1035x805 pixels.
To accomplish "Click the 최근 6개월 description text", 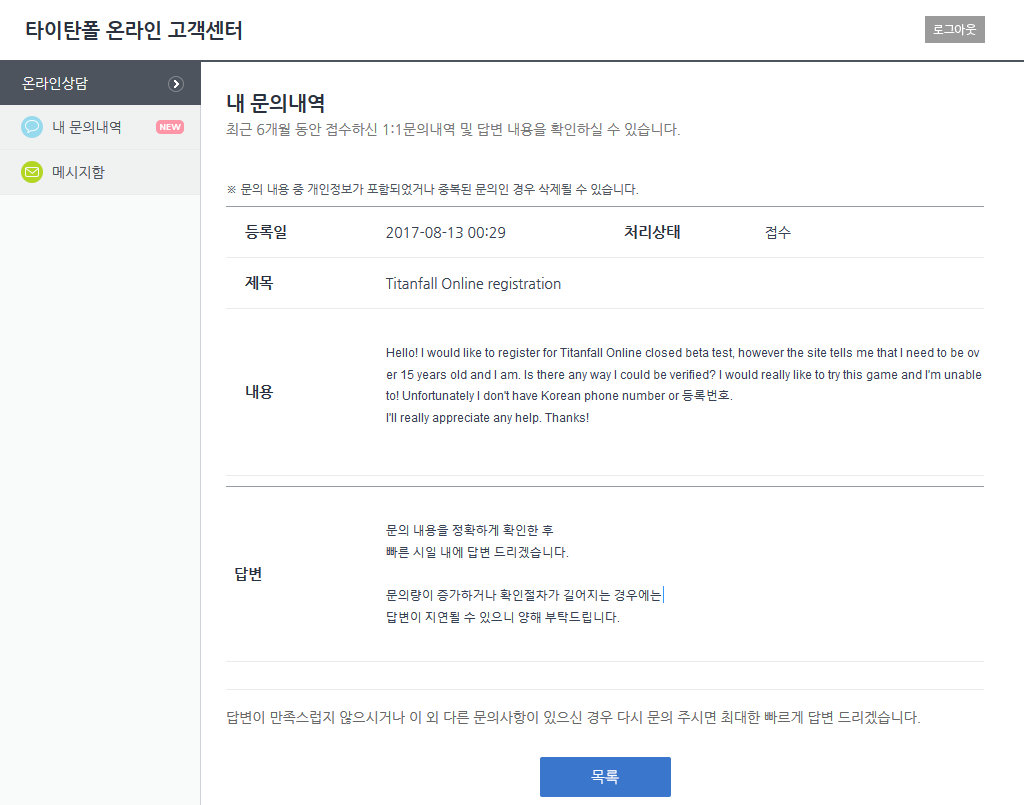I will 453,130.
